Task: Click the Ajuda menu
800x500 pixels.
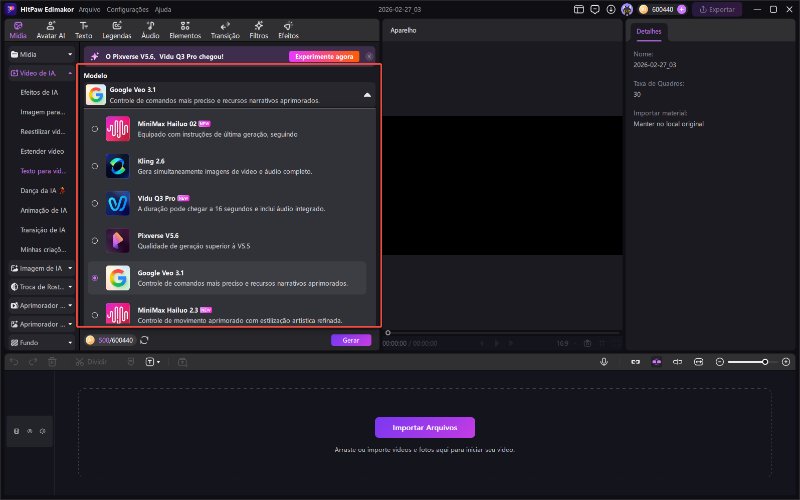Action: pyautogui.click(x=163, y=9)
